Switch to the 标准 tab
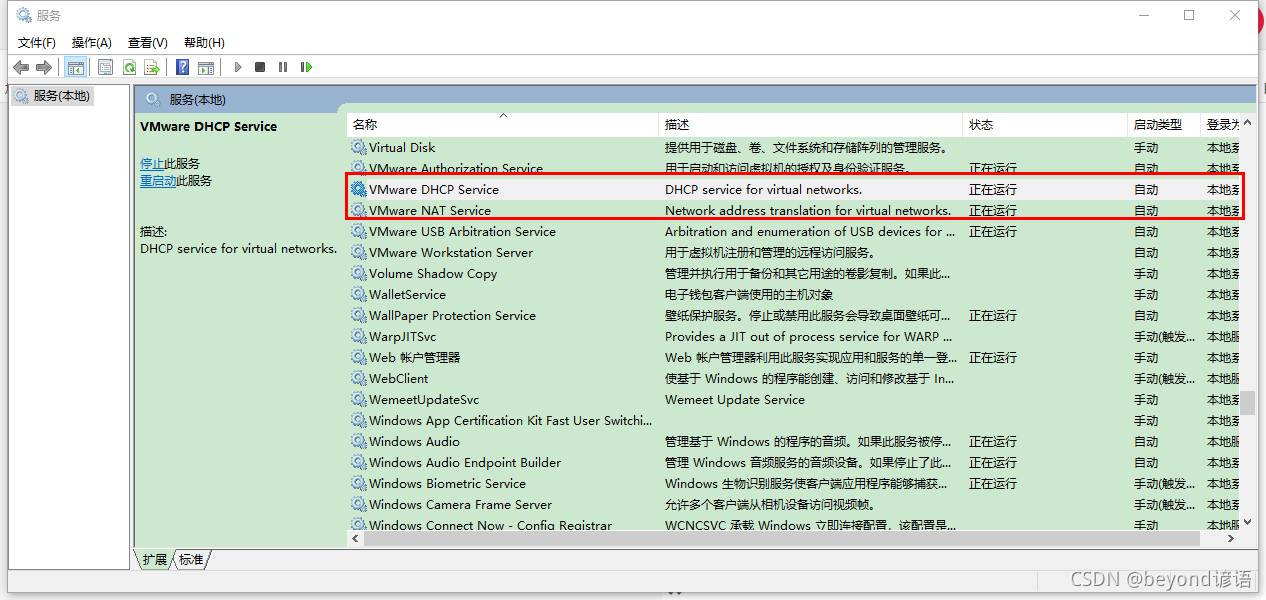 (x=191, y=559)
